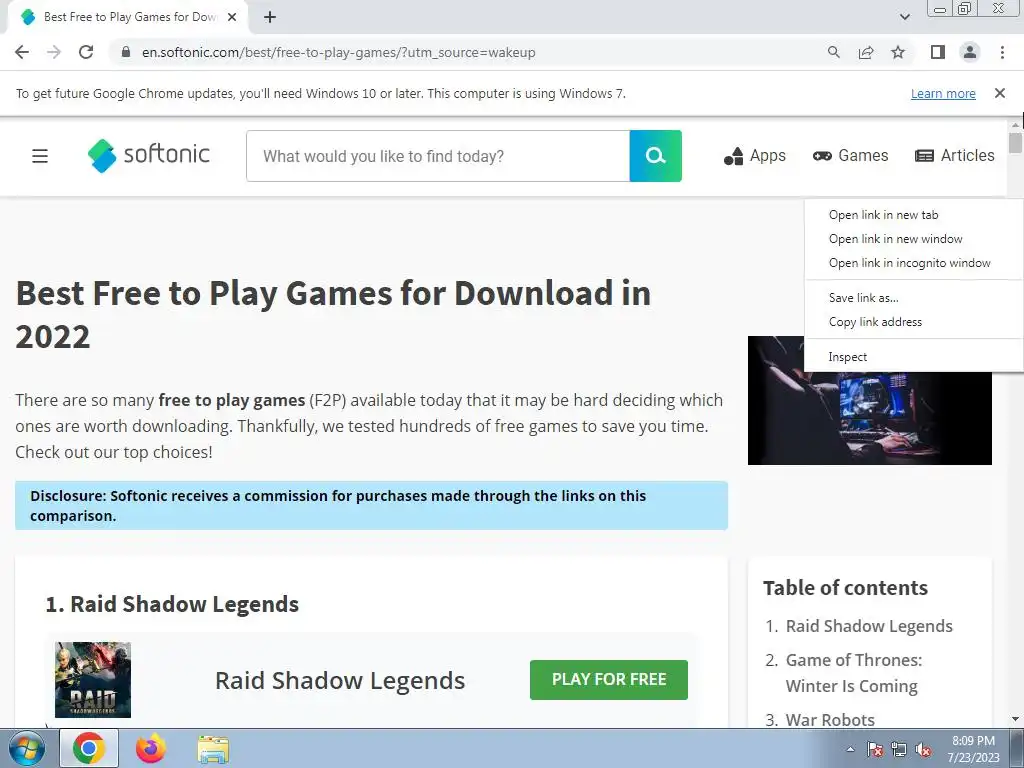Click Raid Shadow Legends card title
1024x768 pixels.
340,680
